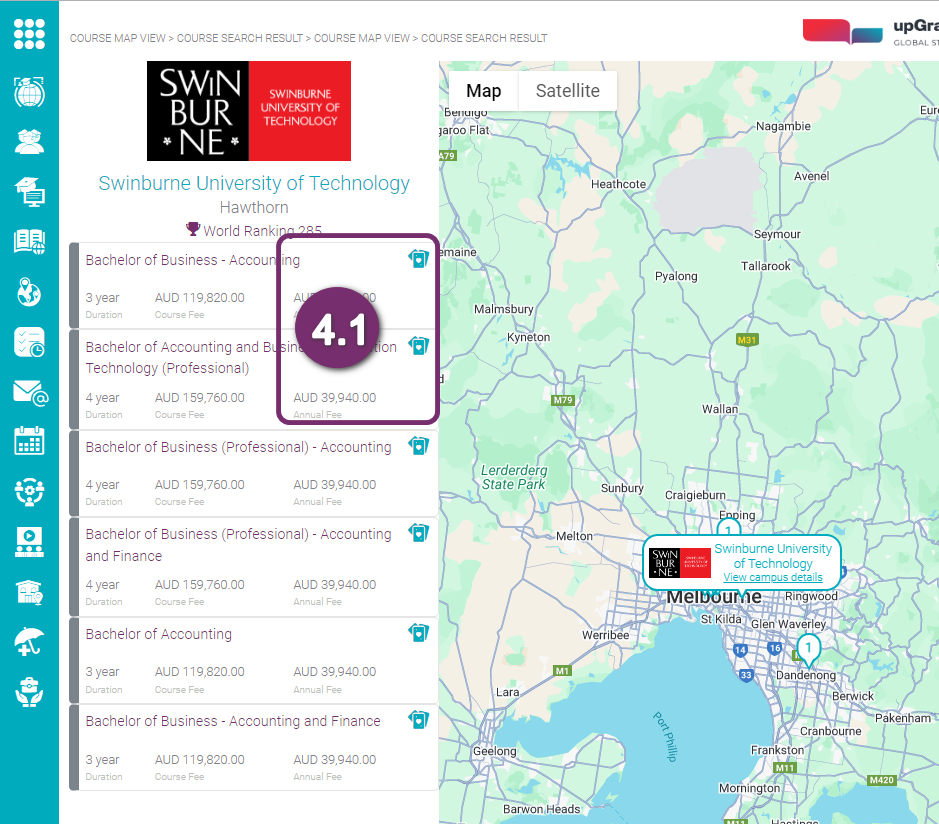939x824 pixels.
Task: Open the open-book globe sidebar icon
Action: (x=29, y=241)
